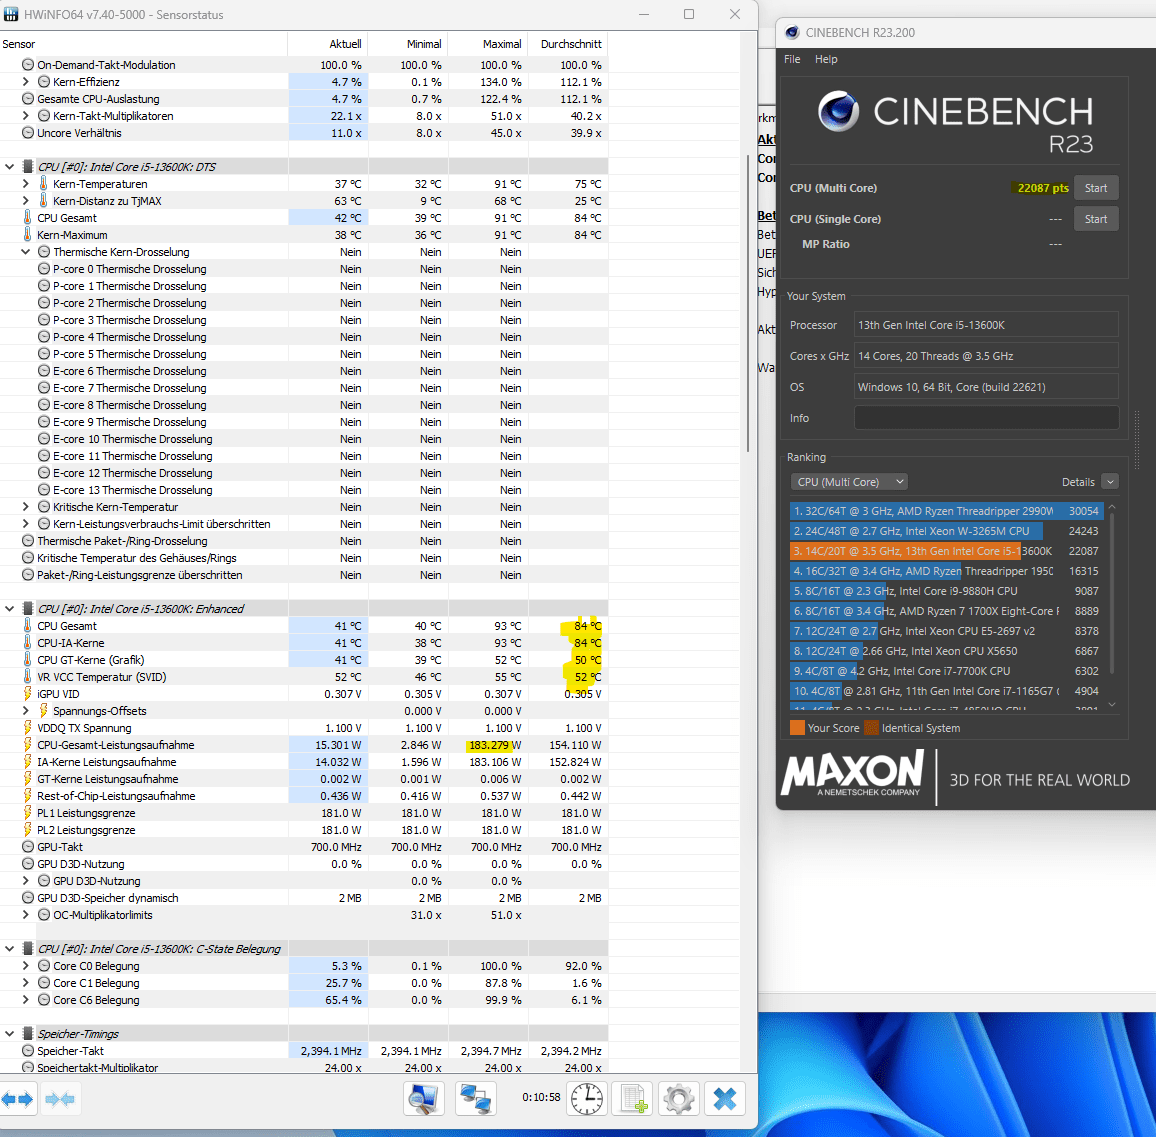Open the File menu in Cinebench
Screen dimensions: 1156x1137
[x=793, y=59]
